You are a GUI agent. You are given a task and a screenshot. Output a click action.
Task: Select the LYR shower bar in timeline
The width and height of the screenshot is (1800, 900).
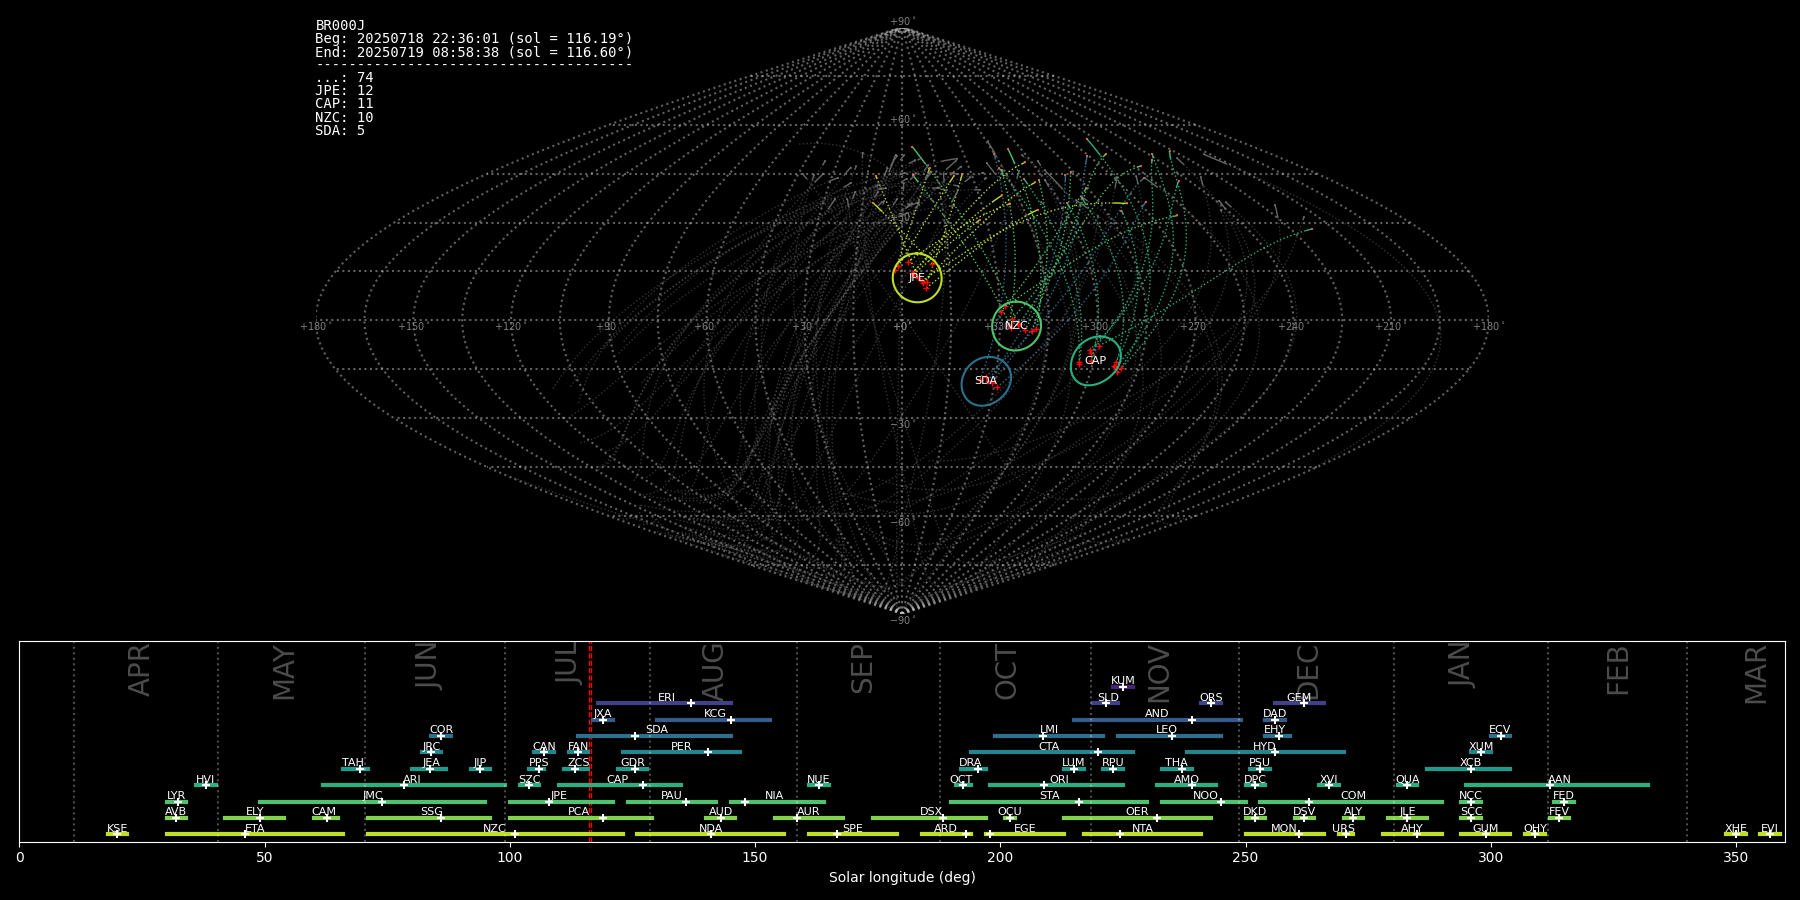point(176,802)
